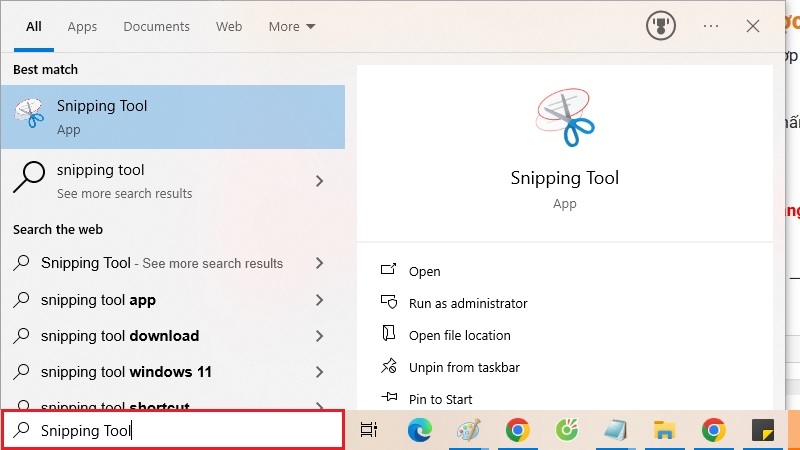Screen dimensions: 800x450
Task: Close the search panel
Action: [x=753, y=26]
